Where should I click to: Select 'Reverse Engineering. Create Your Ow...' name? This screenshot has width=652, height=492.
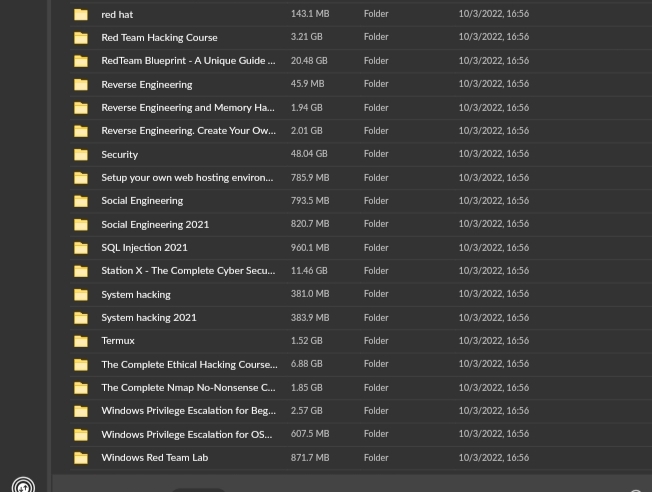click(188, 131)
